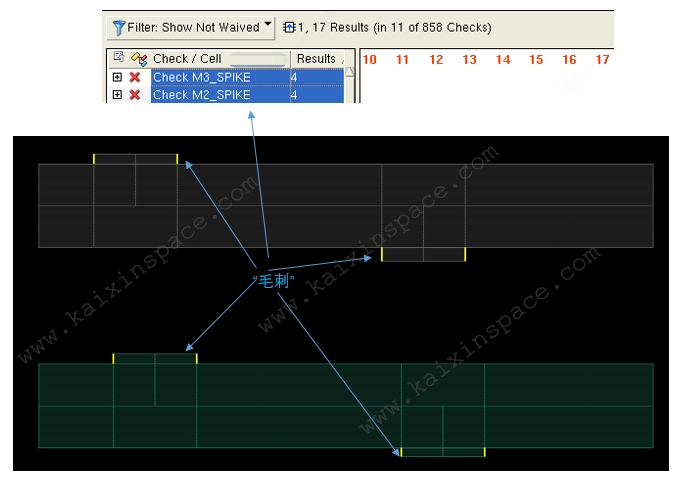The image size is (681, 478).
Task: Click the top-left yellow-marked spike on gray shape
Action: (x=135, y=159)
